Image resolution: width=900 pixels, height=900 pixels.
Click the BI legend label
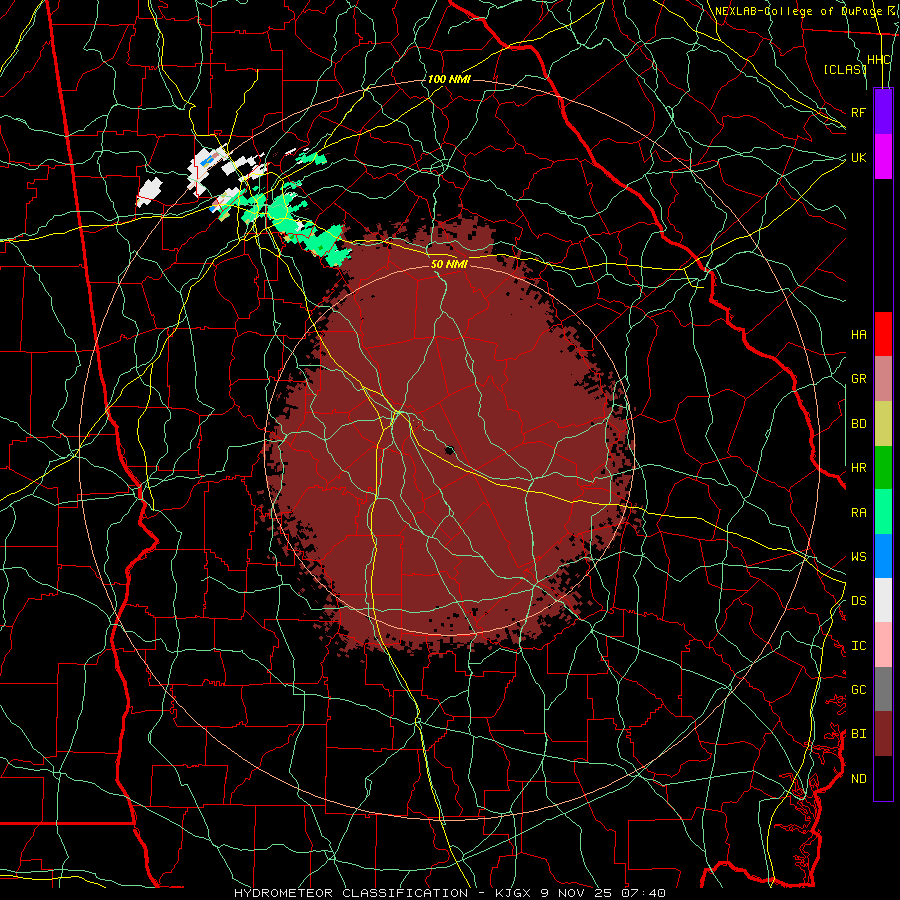[859, 734]
